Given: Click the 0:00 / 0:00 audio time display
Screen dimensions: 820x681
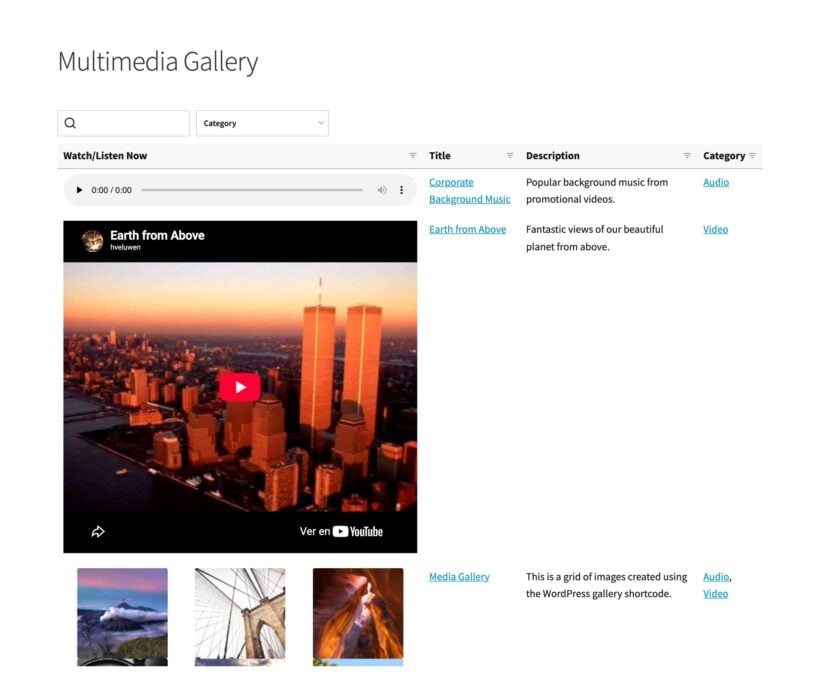Looking at the screenshot, I should 111,190.
